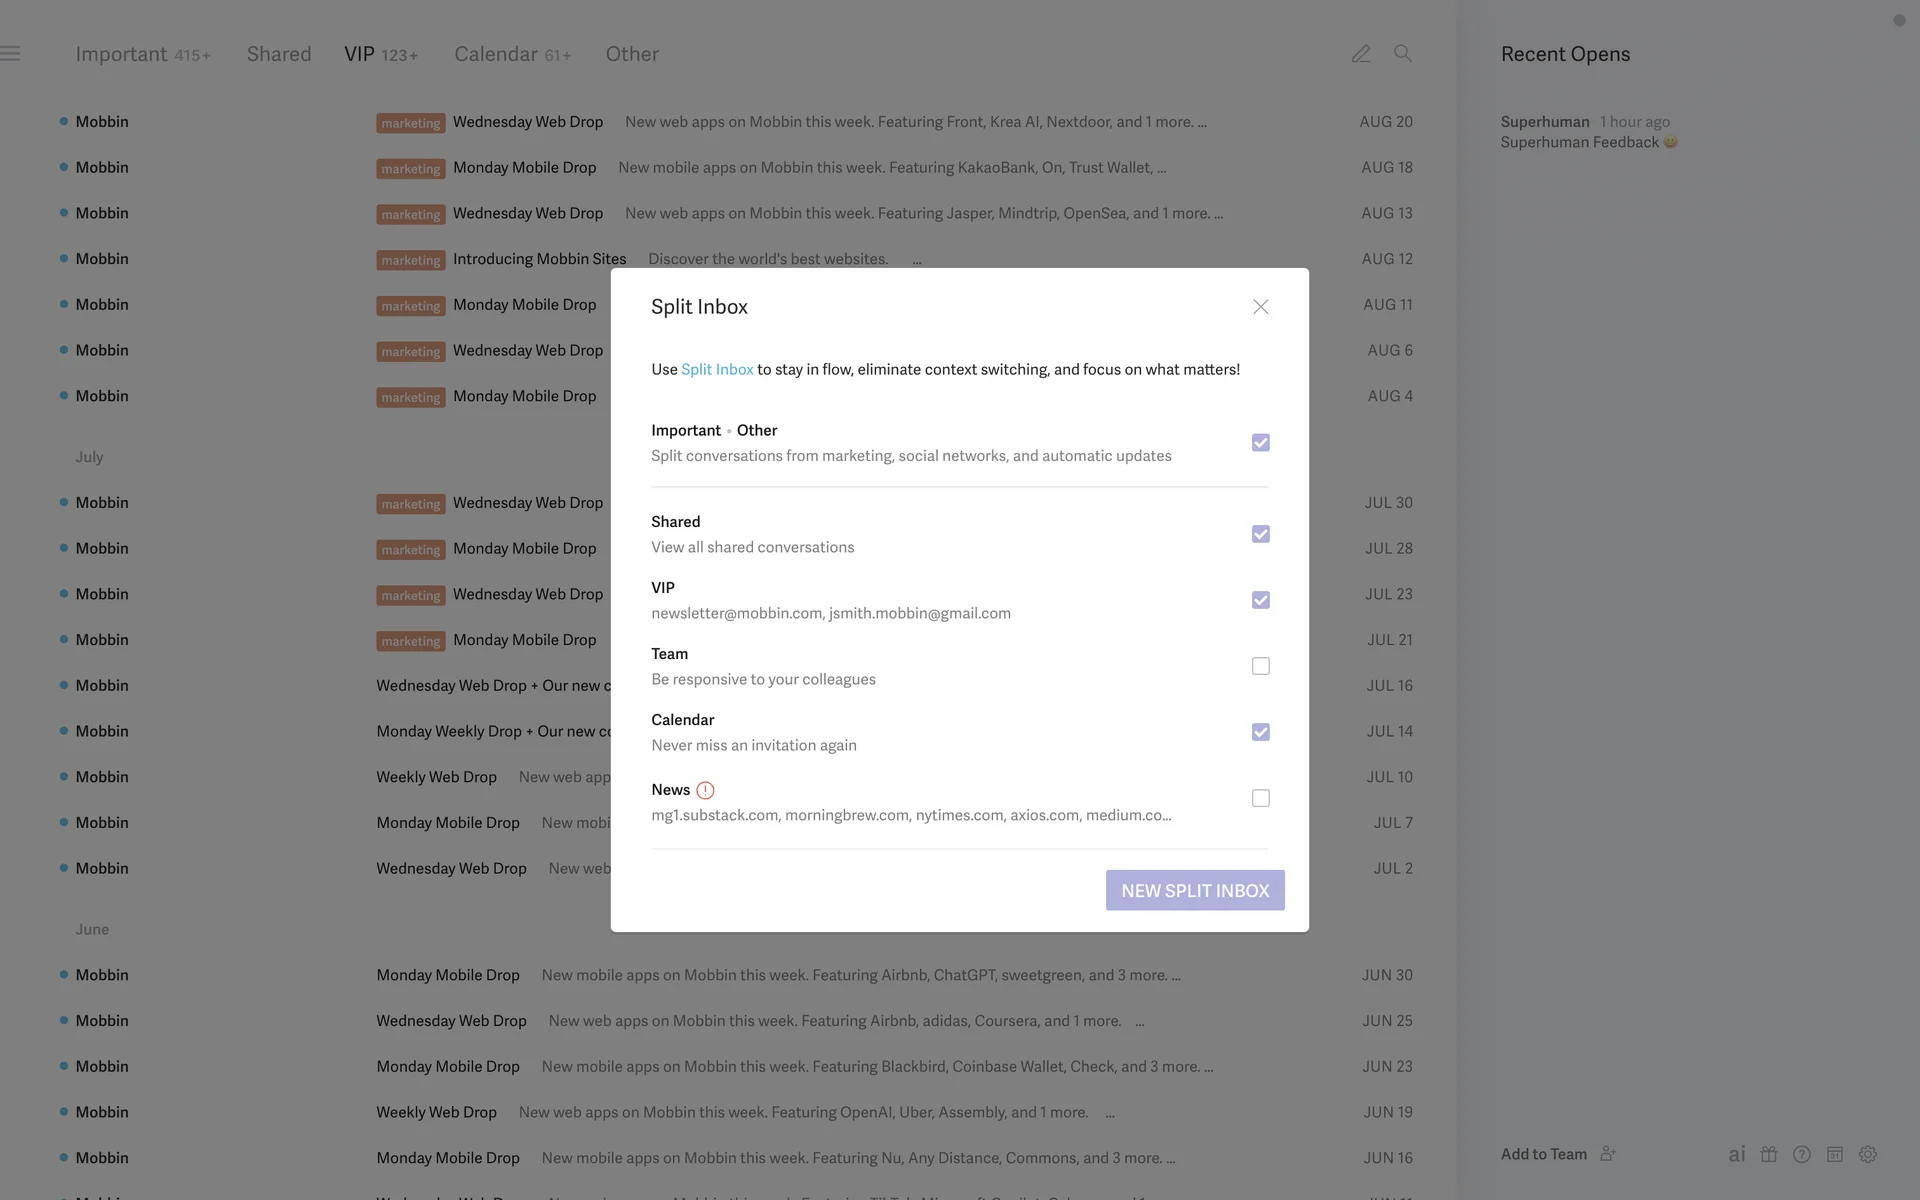Click the NEW SPLIT INBOX button

tap(1195, 890)
